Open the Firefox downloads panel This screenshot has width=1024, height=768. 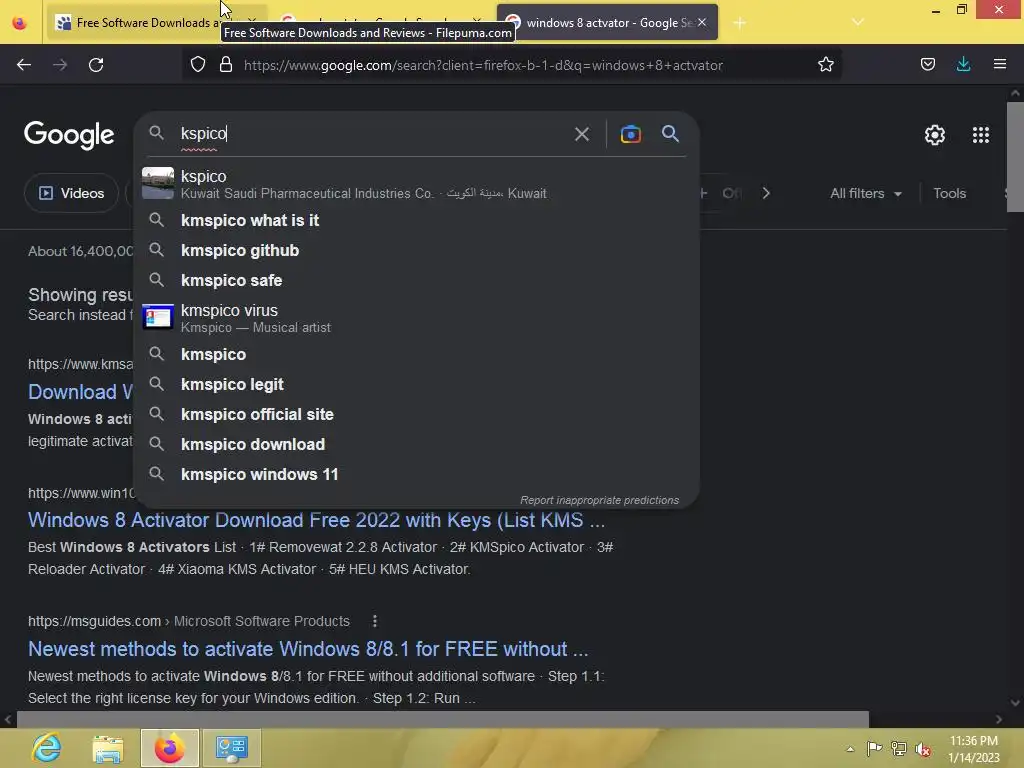click(963, 65)
